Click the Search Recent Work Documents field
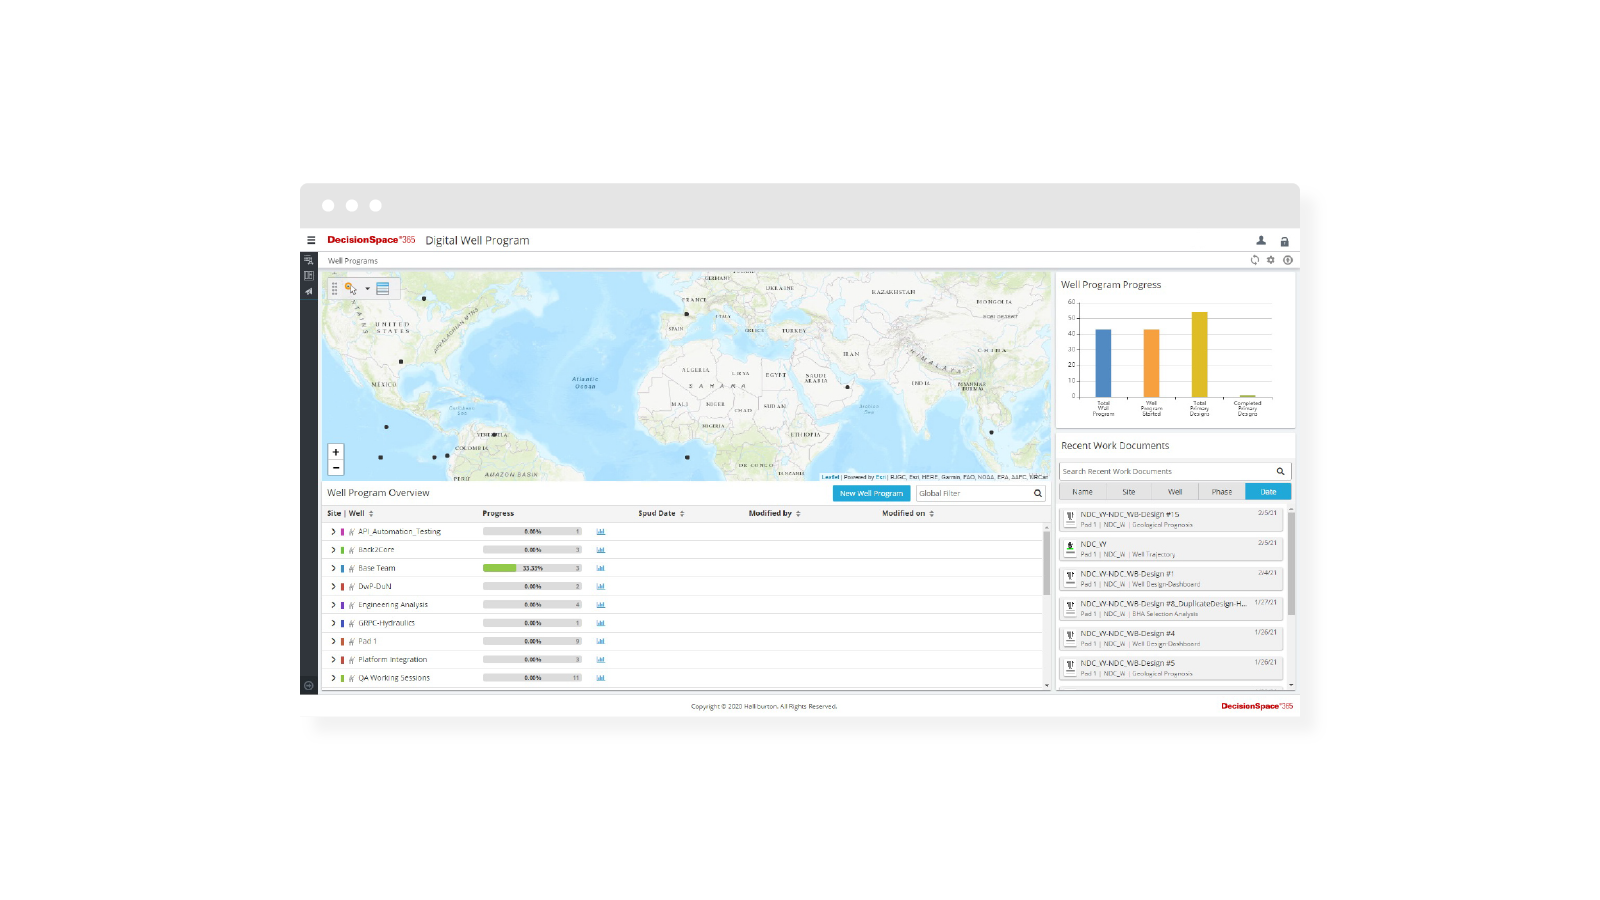This screenshot has height=900, width=1600. 1165,471
